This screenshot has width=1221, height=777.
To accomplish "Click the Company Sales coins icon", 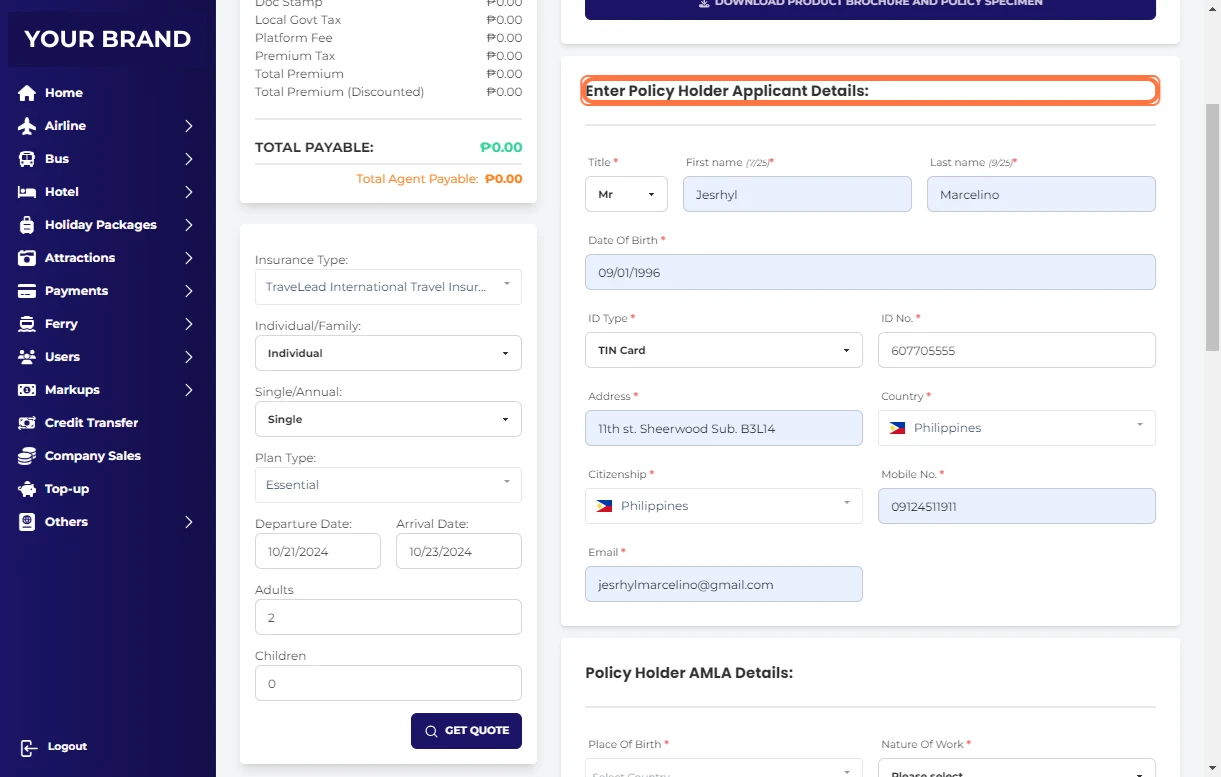I will coord(27,456).
